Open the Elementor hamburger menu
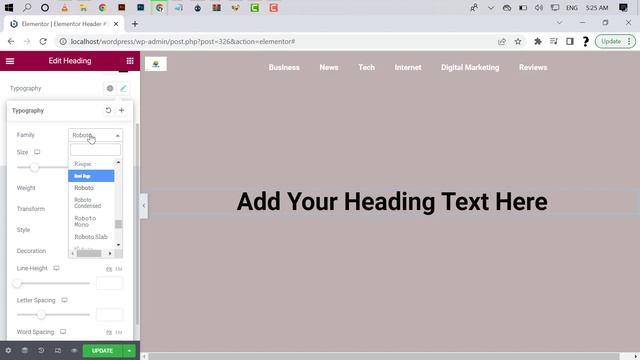 [x=10, y=61]
